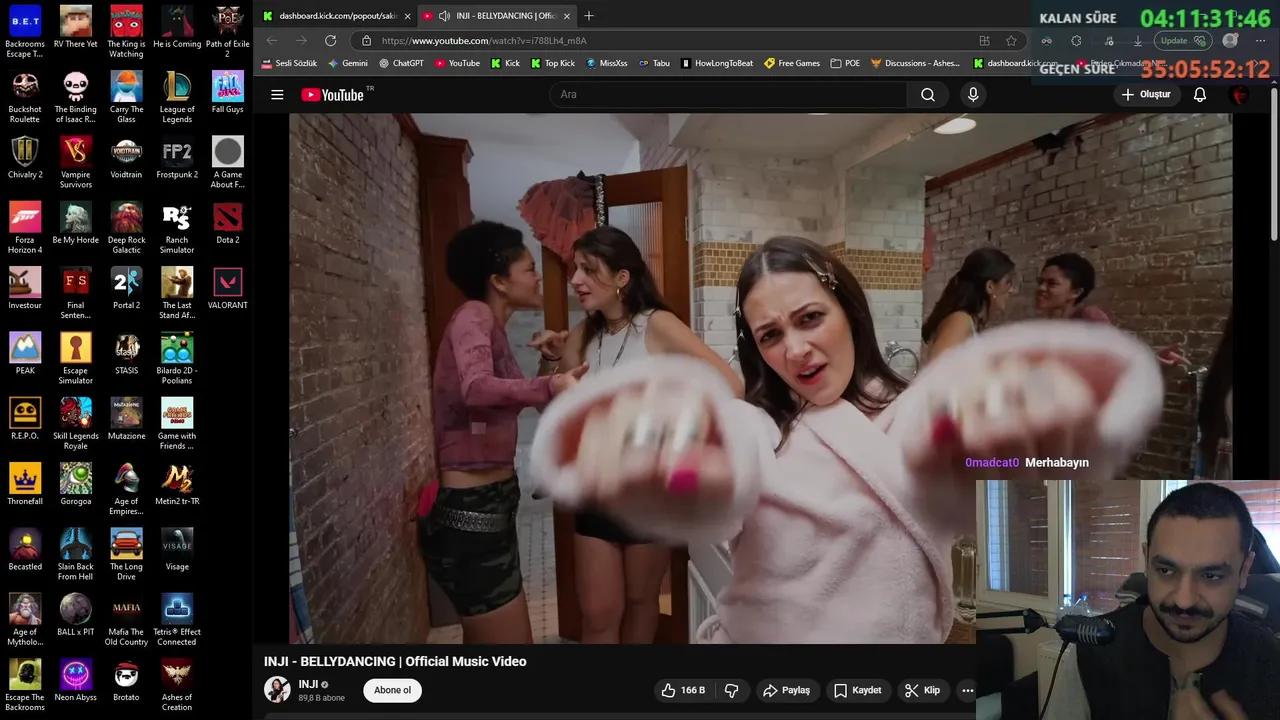
Task: Launch Portal 2 desktop shortcut
Action: (126, 288)
